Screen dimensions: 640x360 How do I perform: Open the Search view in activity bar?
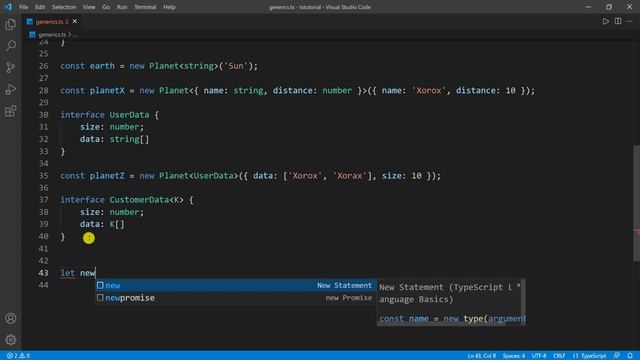(x=11, y=45)
